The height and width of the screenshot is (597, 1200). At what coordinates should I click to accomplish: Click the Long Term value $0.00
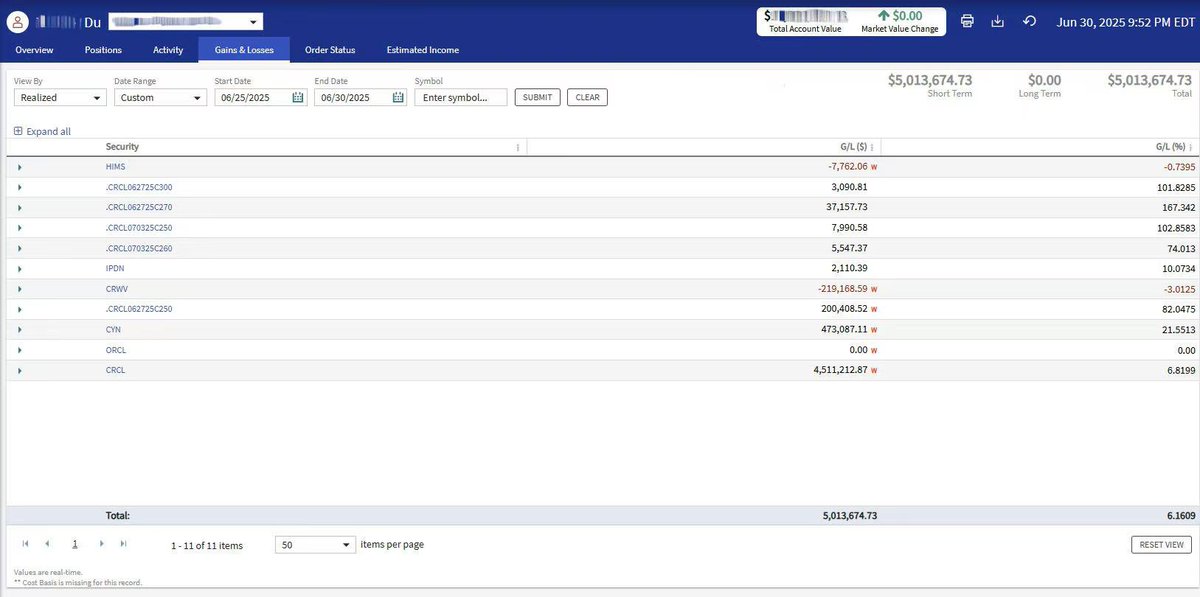(1045, 80)
